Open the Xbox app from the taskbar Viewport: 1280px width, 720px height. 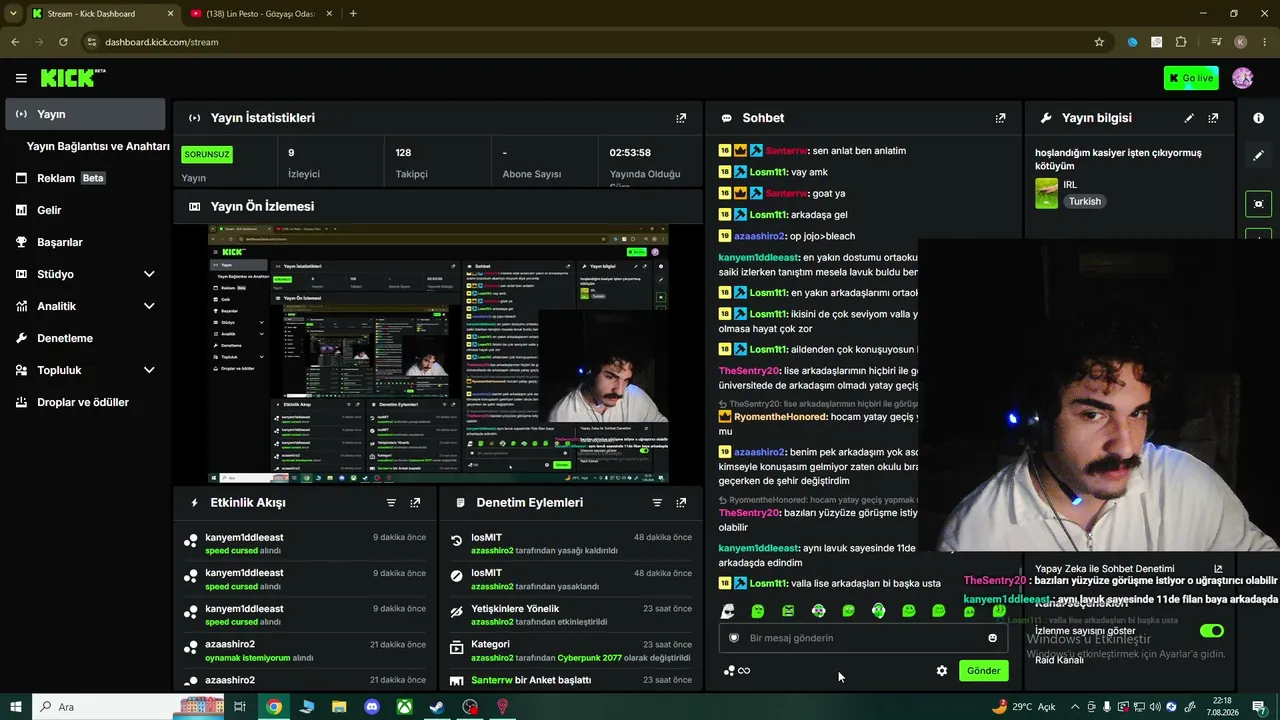coord(404,707)
